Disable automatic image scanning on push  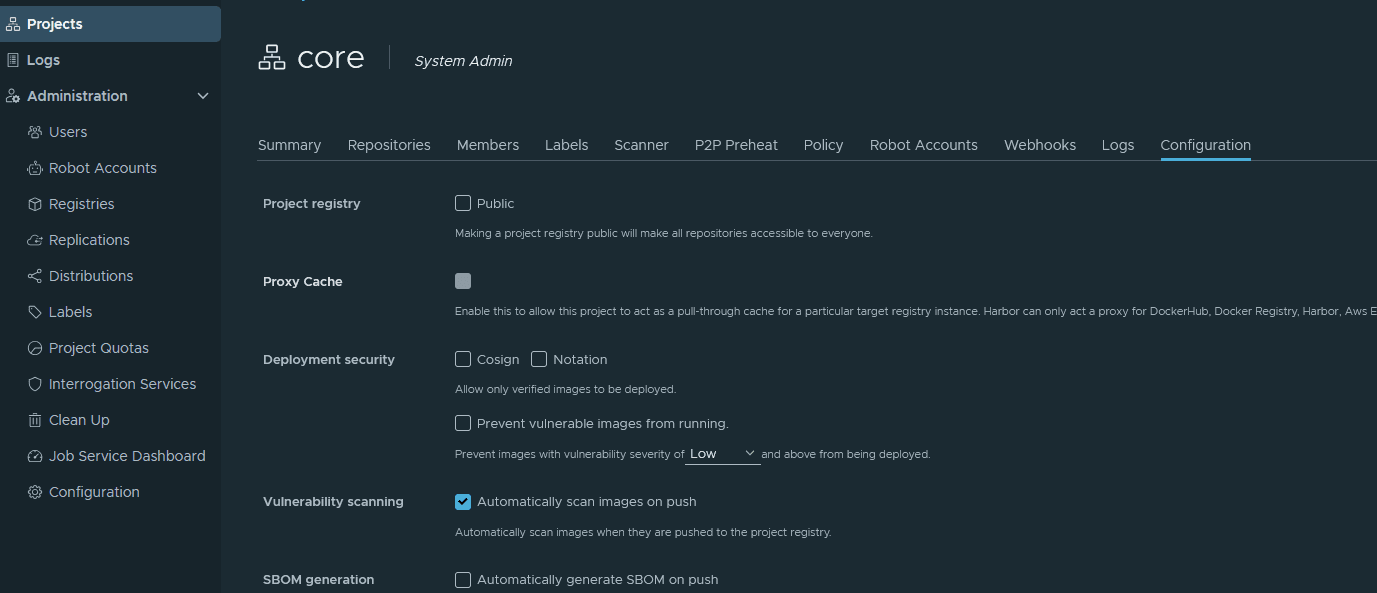click(463, 501)
